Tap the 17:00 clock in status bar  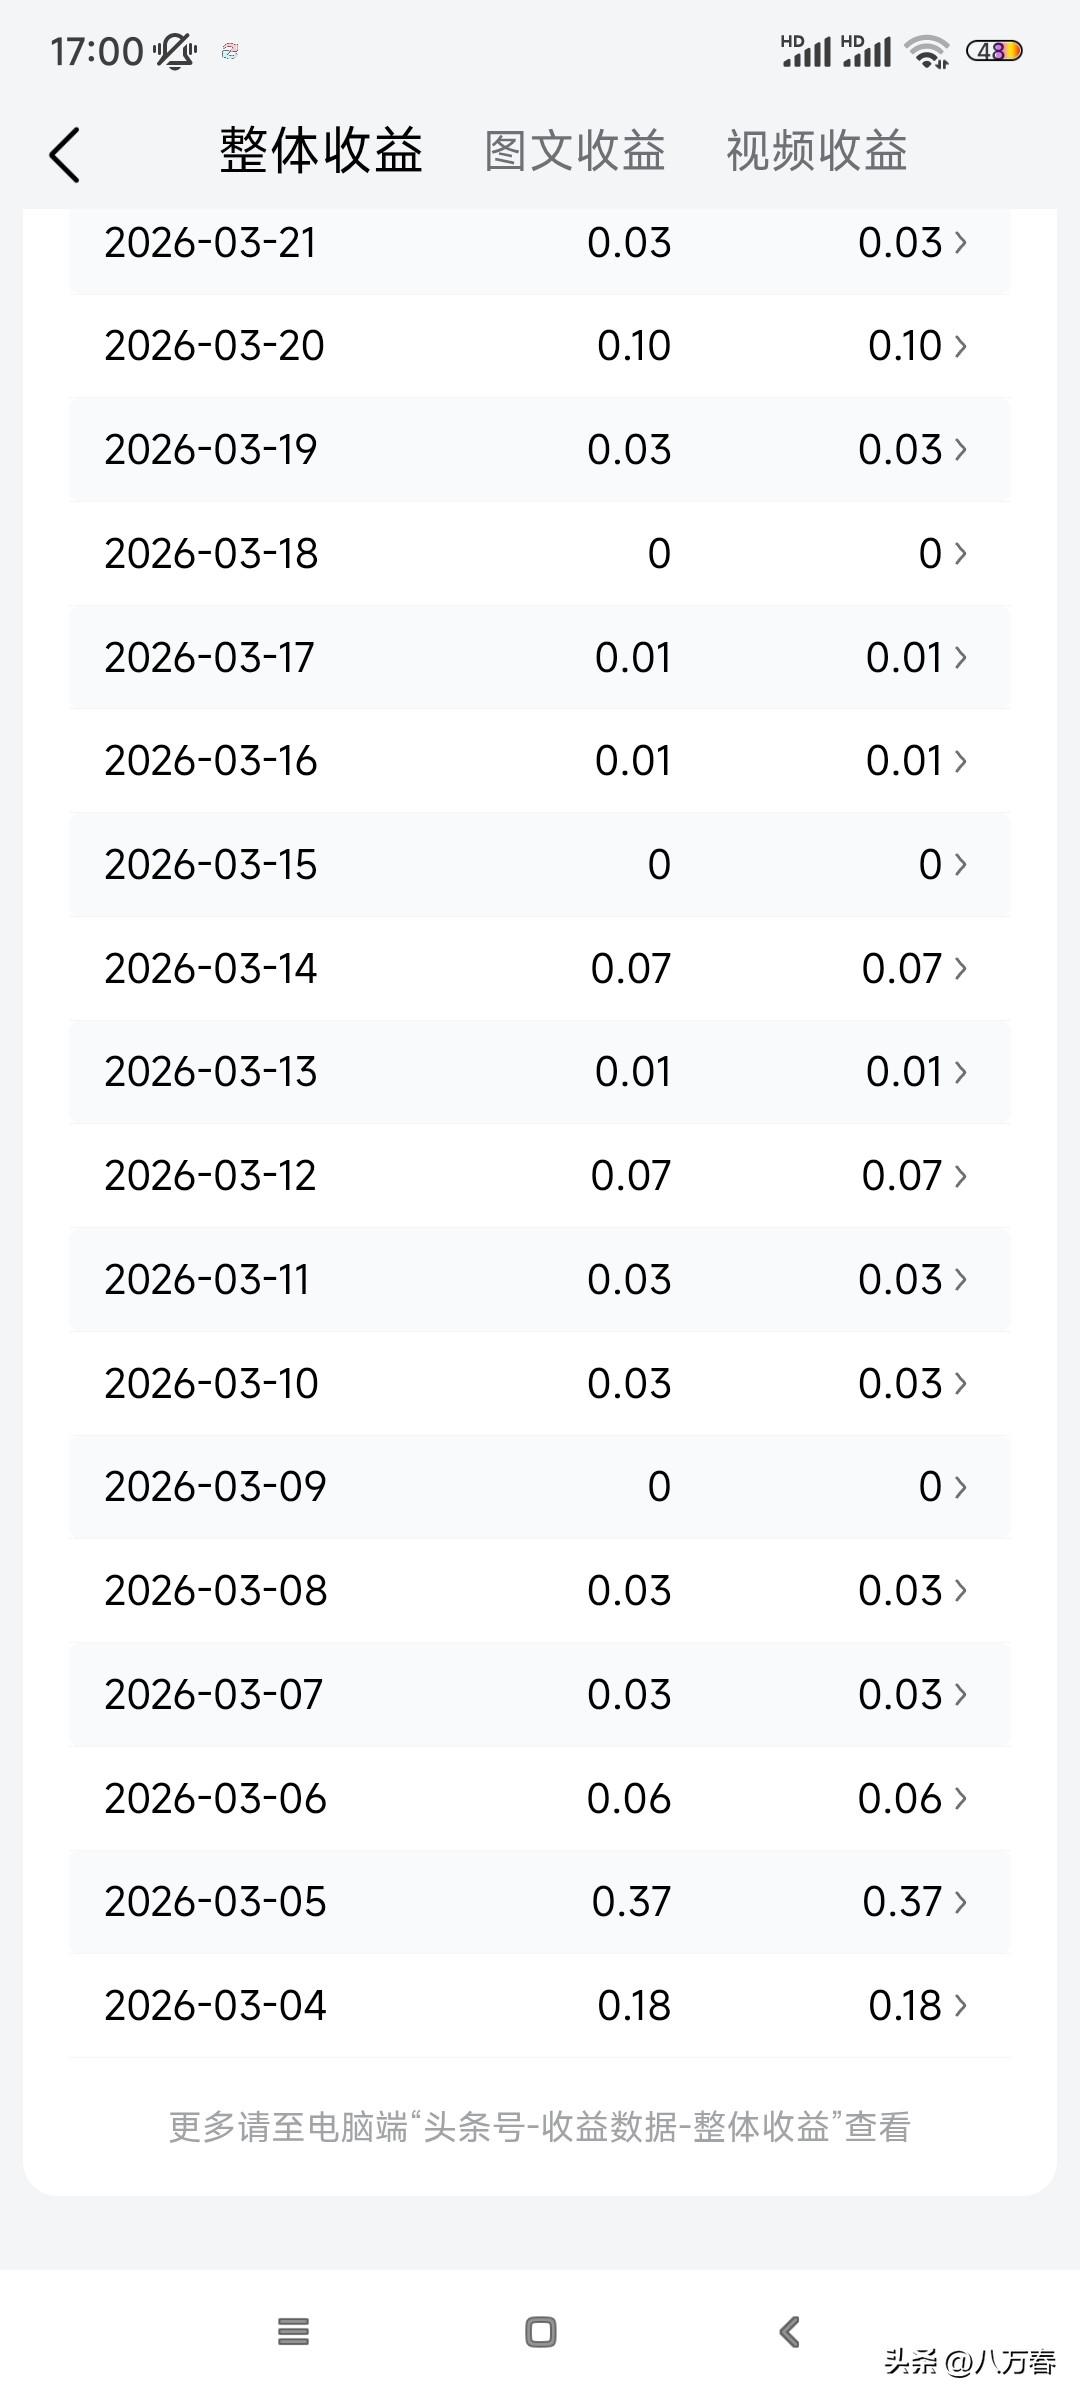[97, 51]
